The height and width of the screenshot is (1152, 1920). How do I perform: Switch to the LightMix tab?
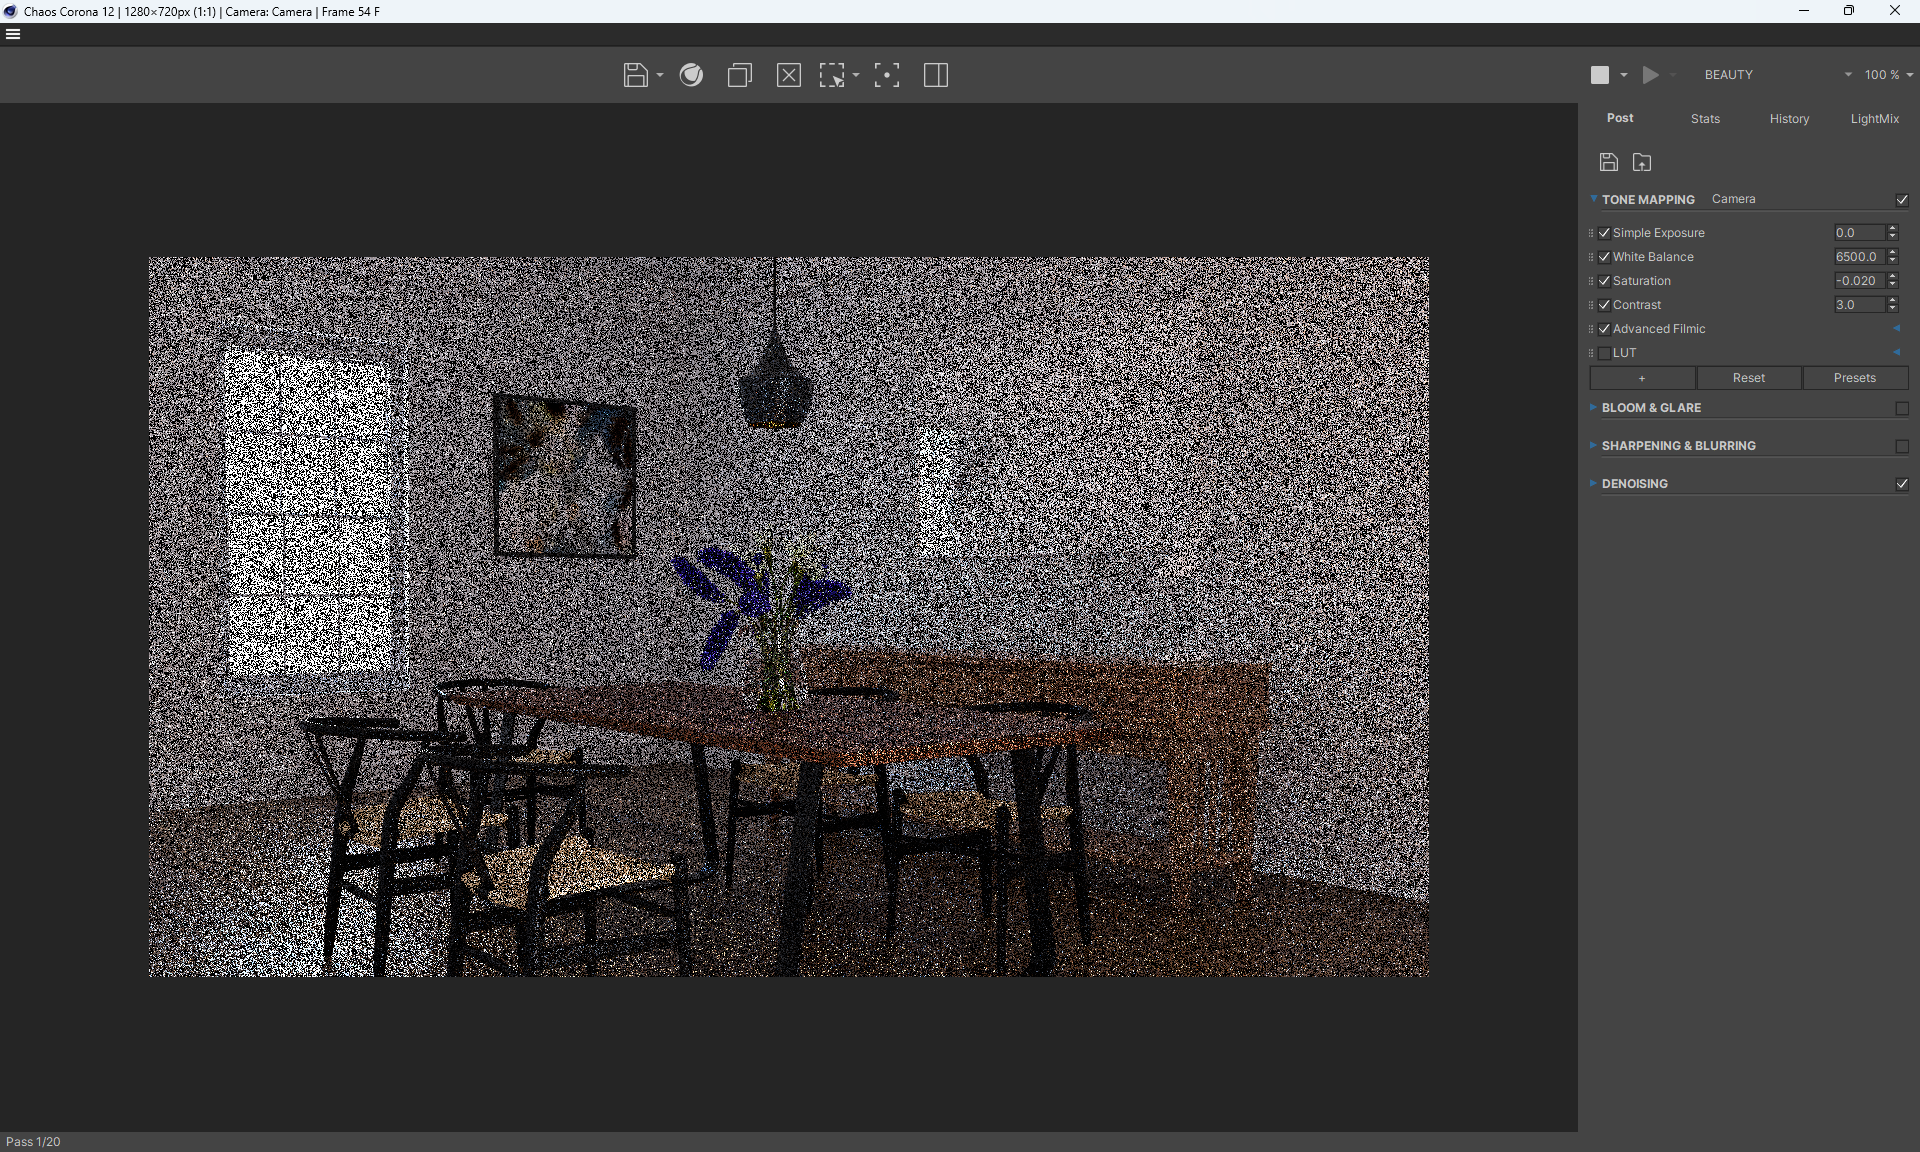(x=1874, y=119)
